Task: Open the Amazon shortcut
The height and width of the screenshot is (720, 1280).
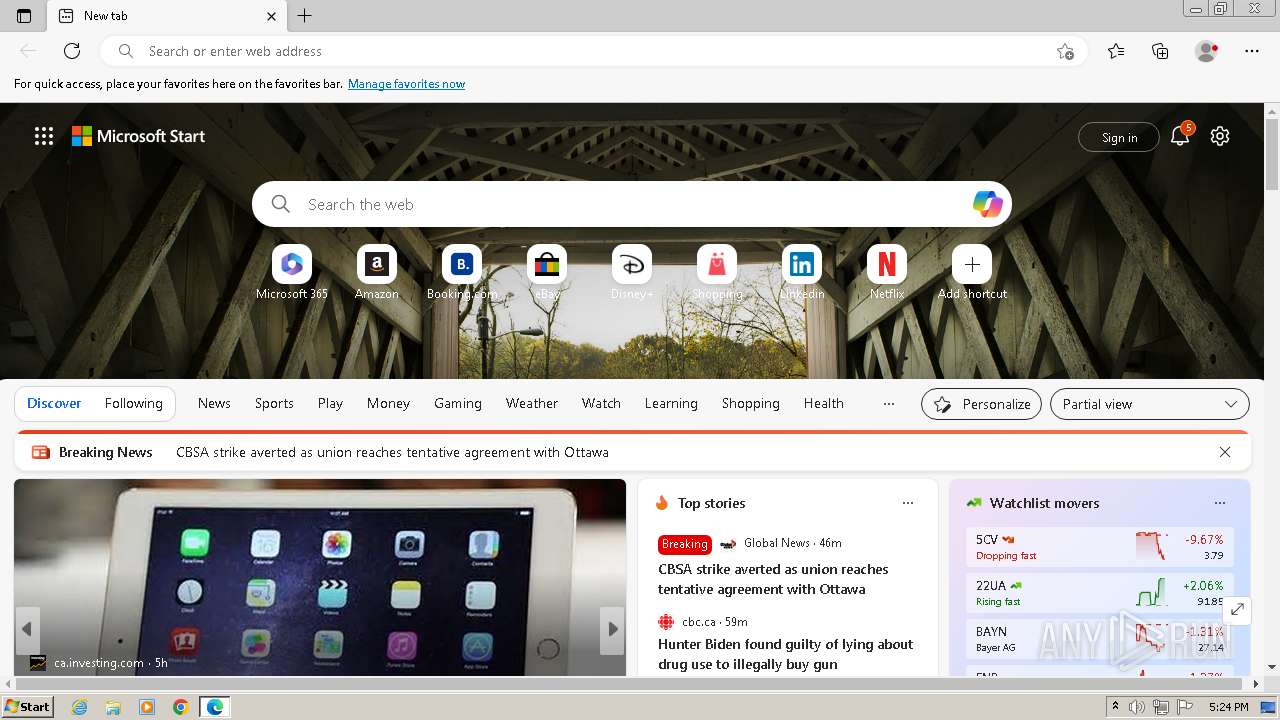Action: [x=377, y=272]
